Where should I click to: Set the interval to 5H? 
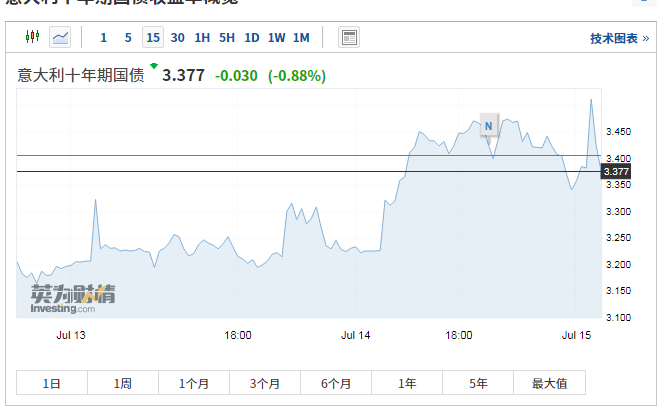[x=227, y=38]
